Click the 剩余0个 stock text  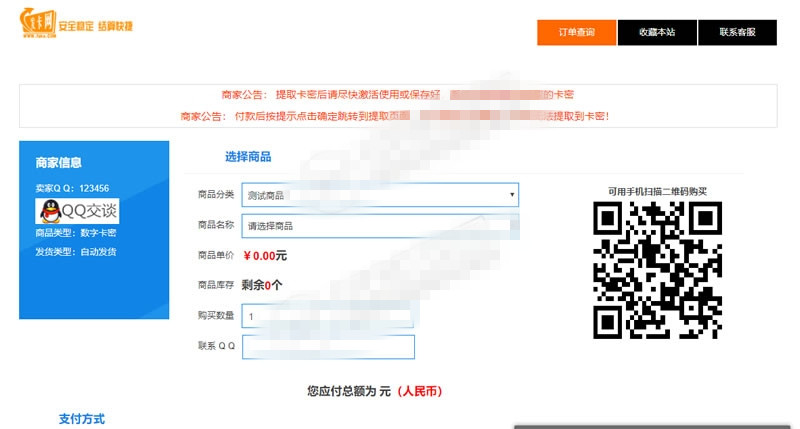(262, 285)
